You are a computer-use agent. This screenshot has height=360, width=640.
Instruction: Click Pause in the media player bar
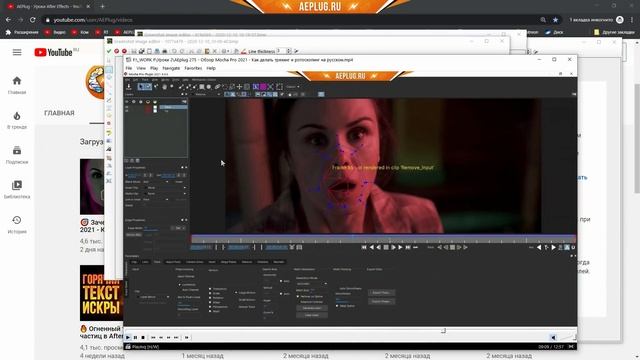(x=136, y=338)
